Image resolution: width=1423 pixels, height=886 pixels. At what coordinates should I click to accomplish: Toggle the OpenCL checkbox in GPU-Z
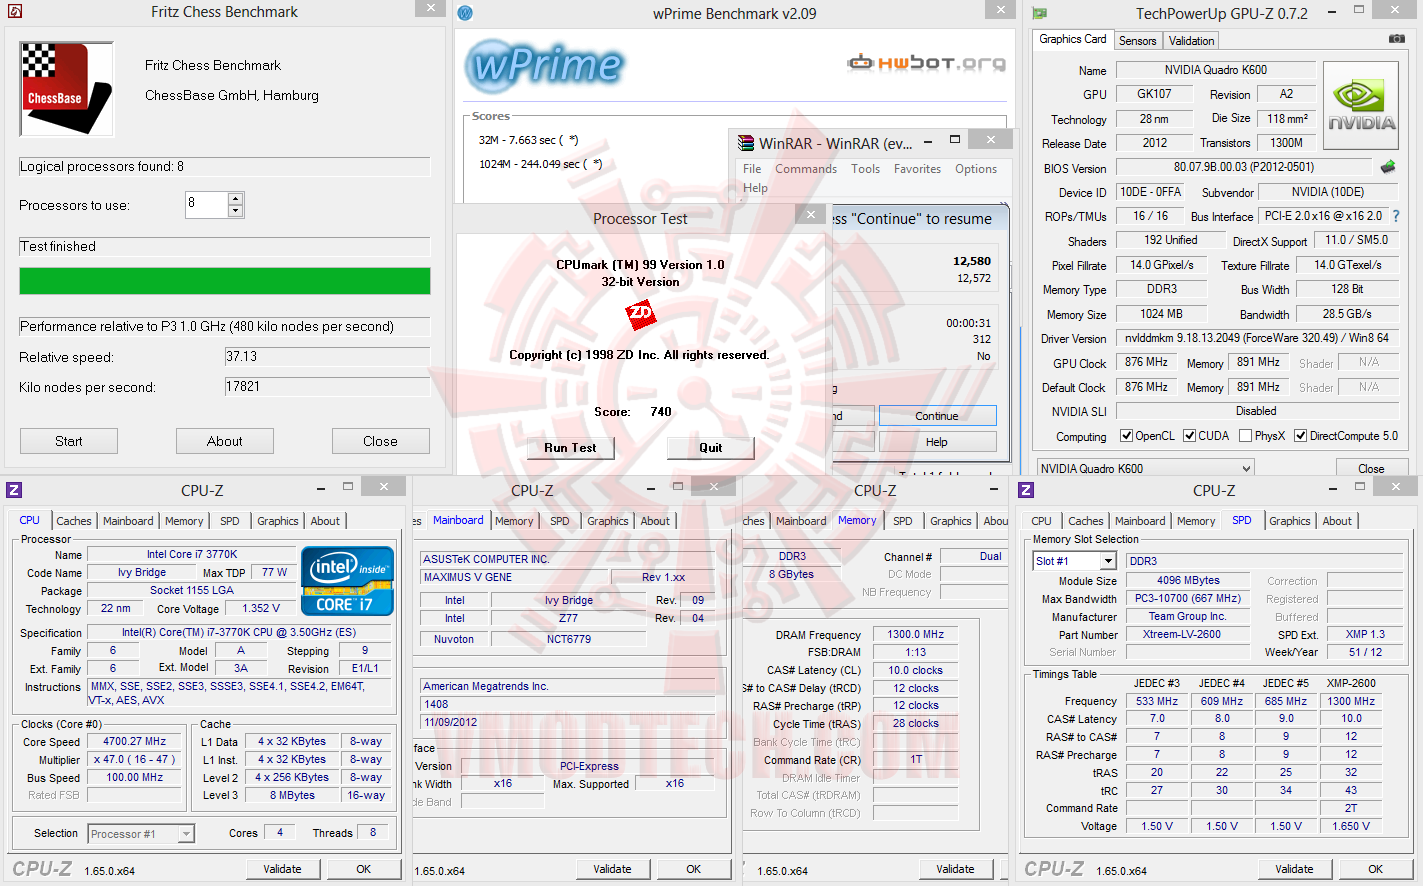pos(1126,436)
